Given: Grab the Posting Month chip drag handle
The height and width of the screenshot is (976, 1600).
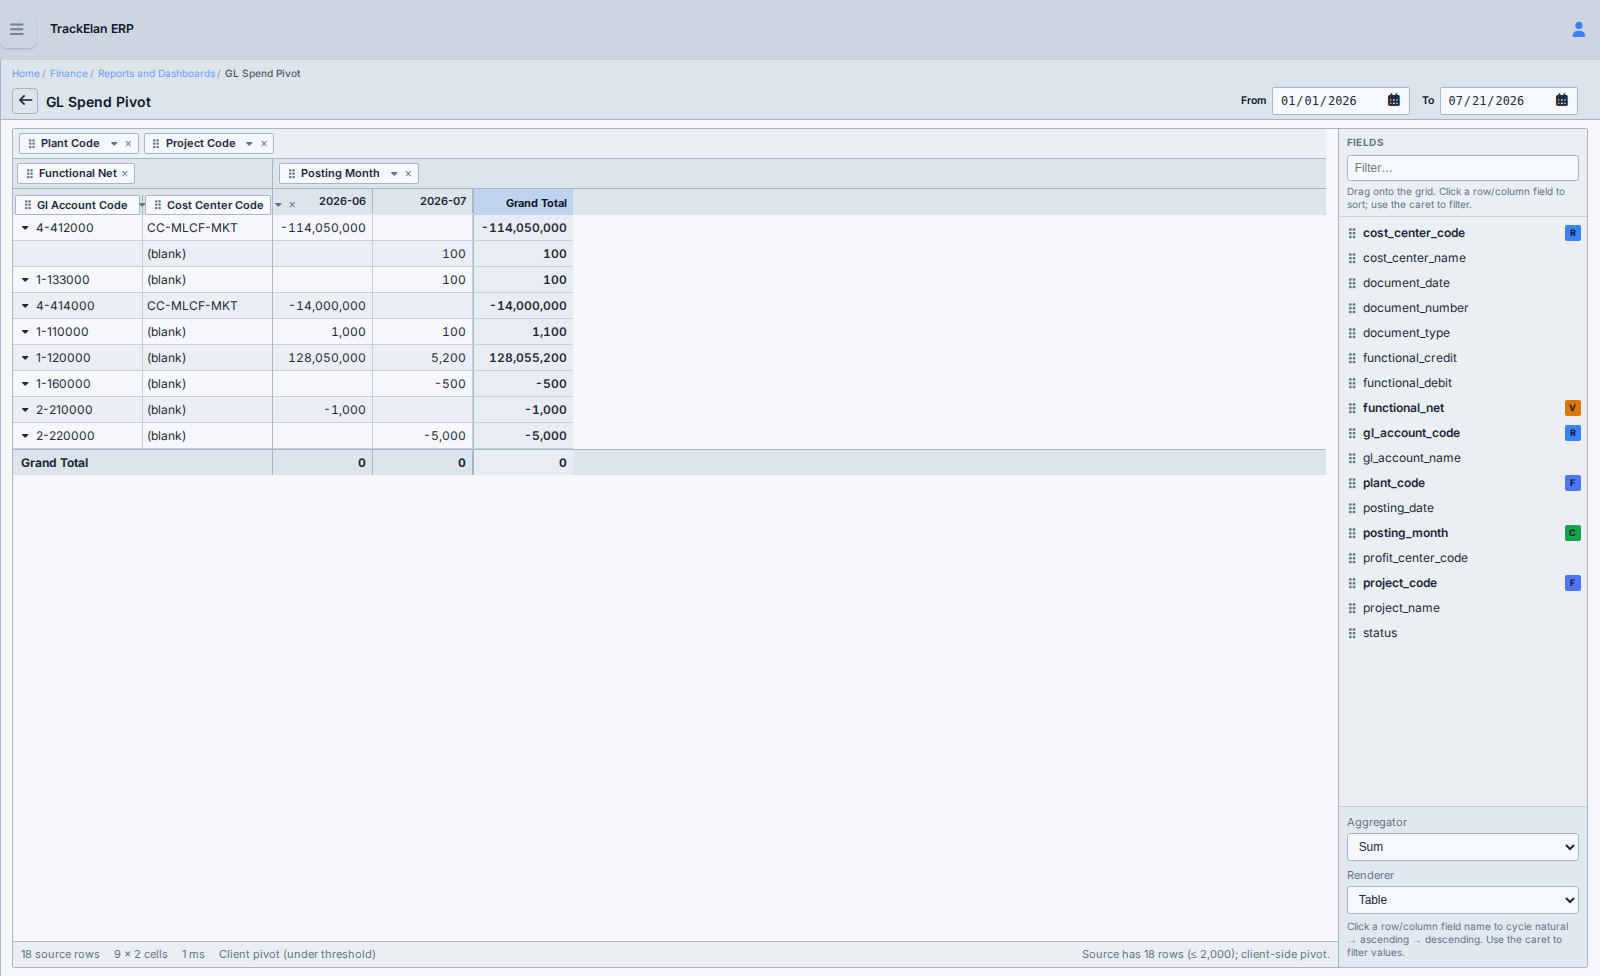Looking at the screenshot, I should pyautogui.click(x=292, y=174).
